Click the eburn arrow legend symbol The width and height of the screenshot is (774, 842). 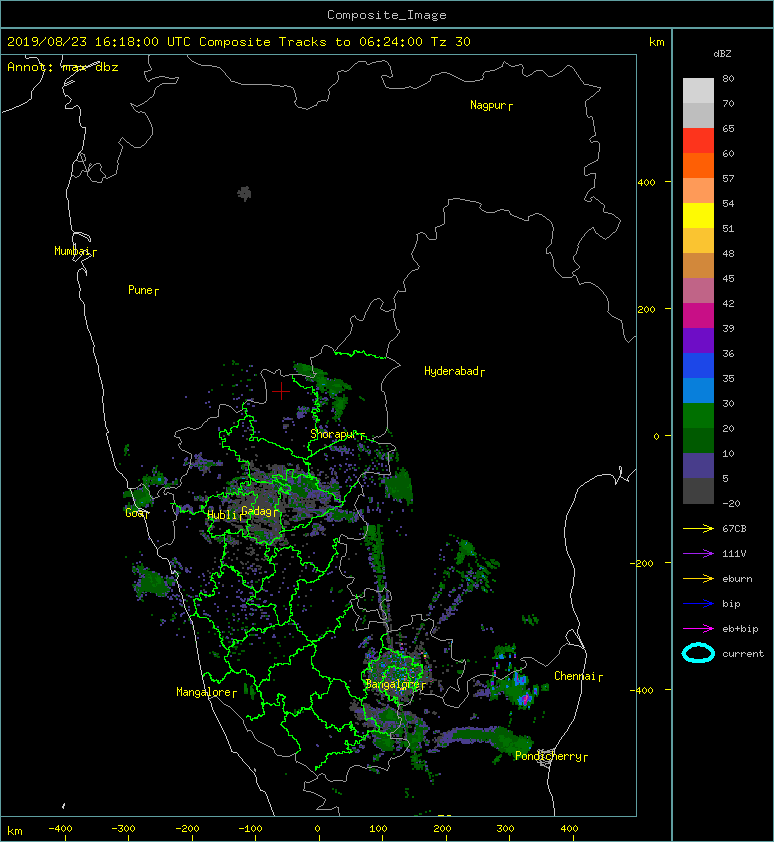click(x=698, y=579)
